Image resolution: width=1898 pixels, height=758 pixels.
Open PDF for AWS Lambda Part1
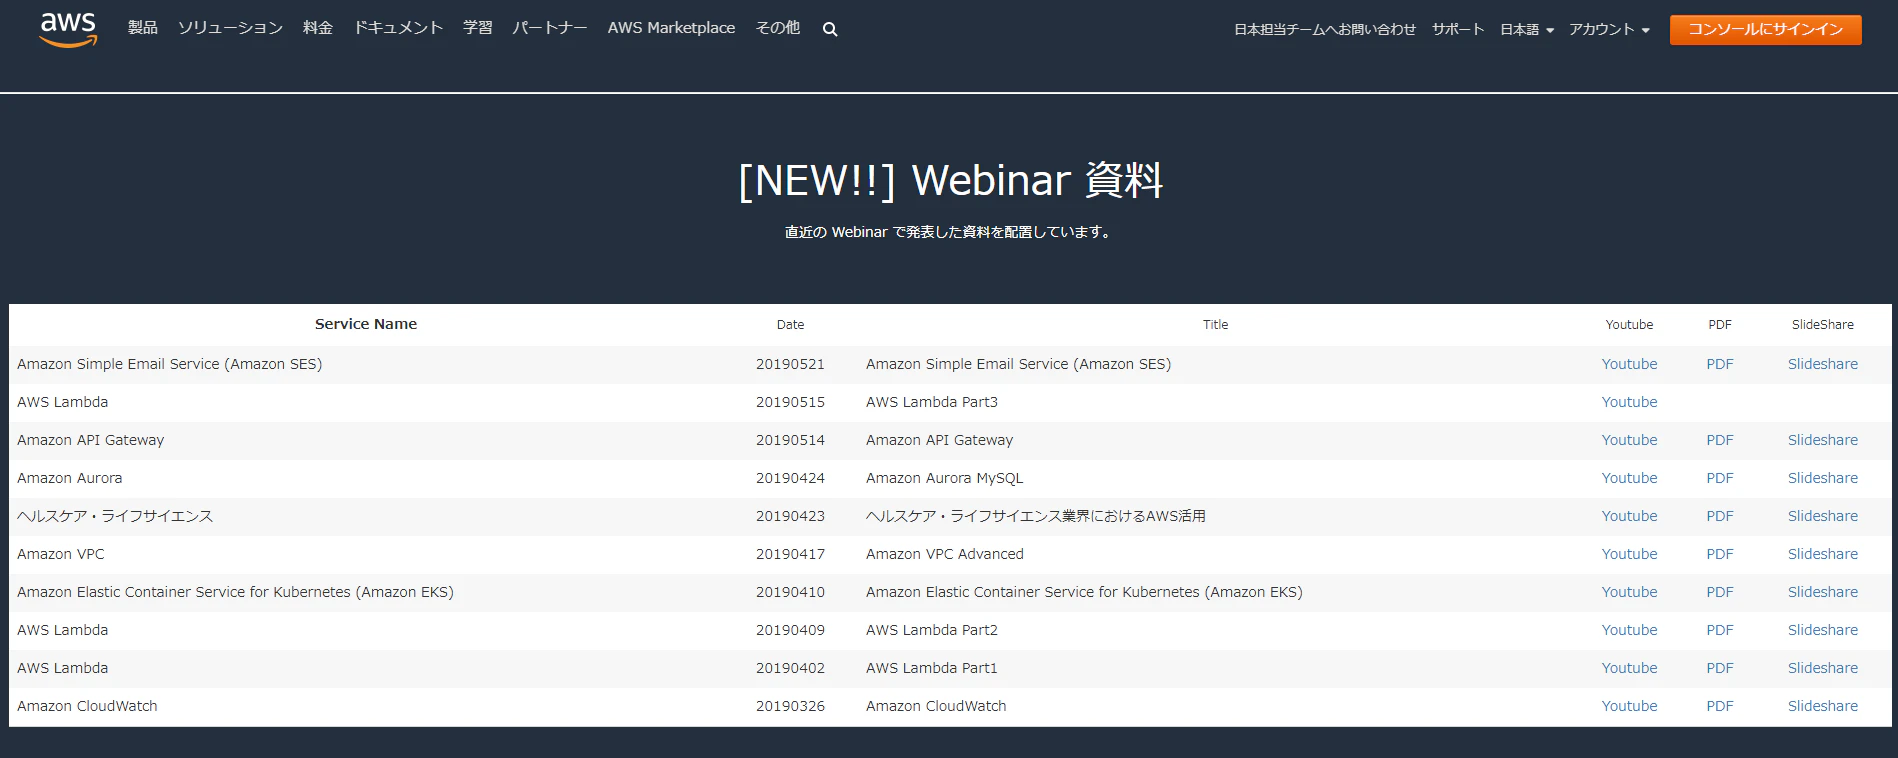click(1720, 668)
